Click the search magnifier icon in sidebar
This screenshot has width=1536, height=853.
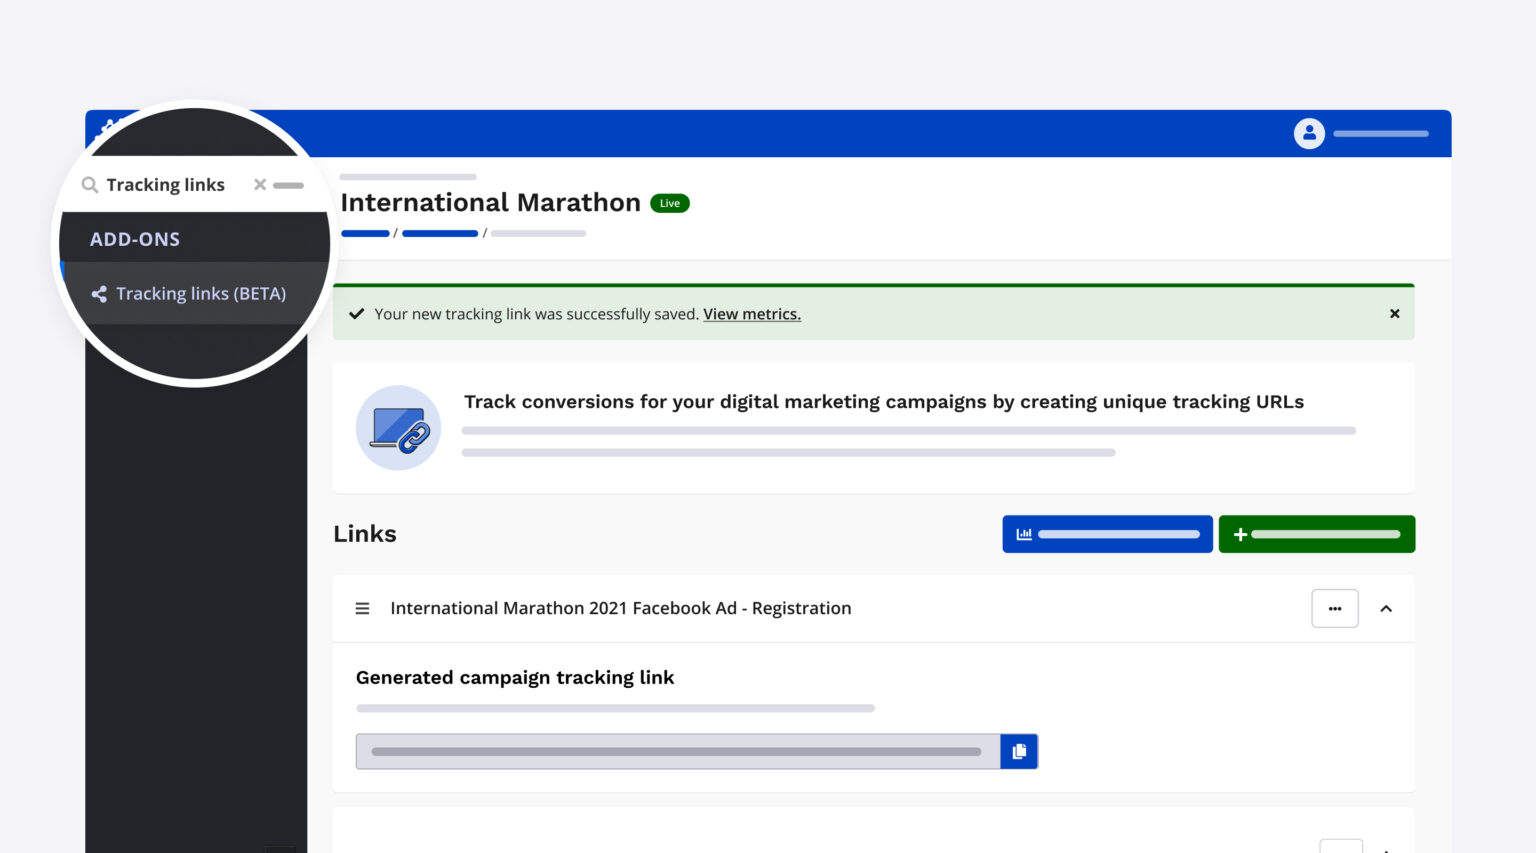point(89,184)
